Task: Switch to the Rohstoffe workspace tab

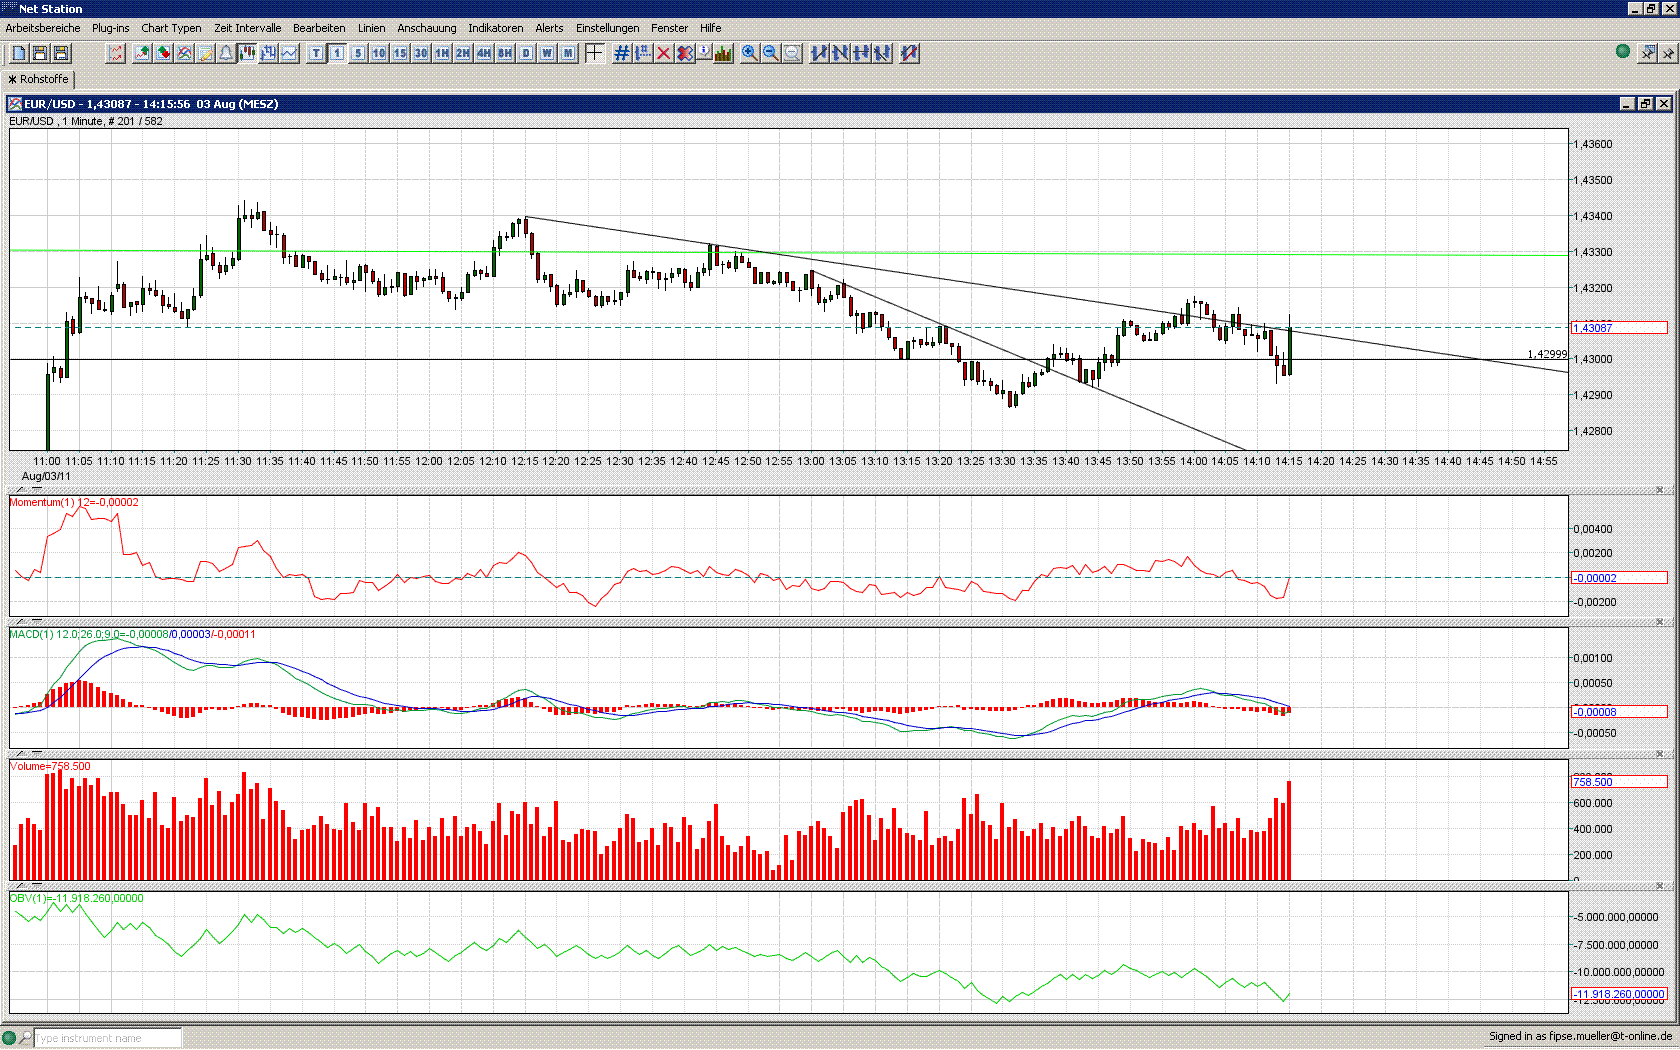Action: (x=39, y=79)
